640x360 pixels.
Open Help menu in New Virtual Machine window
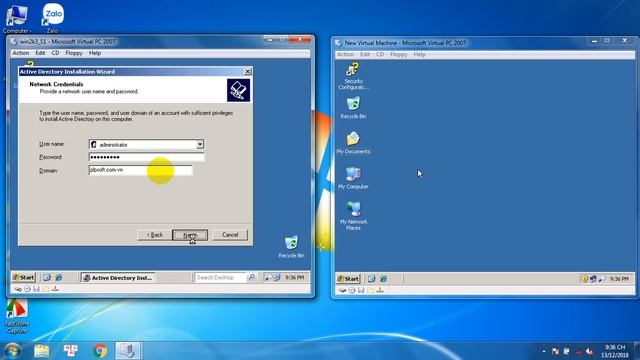tap(419, 54)
